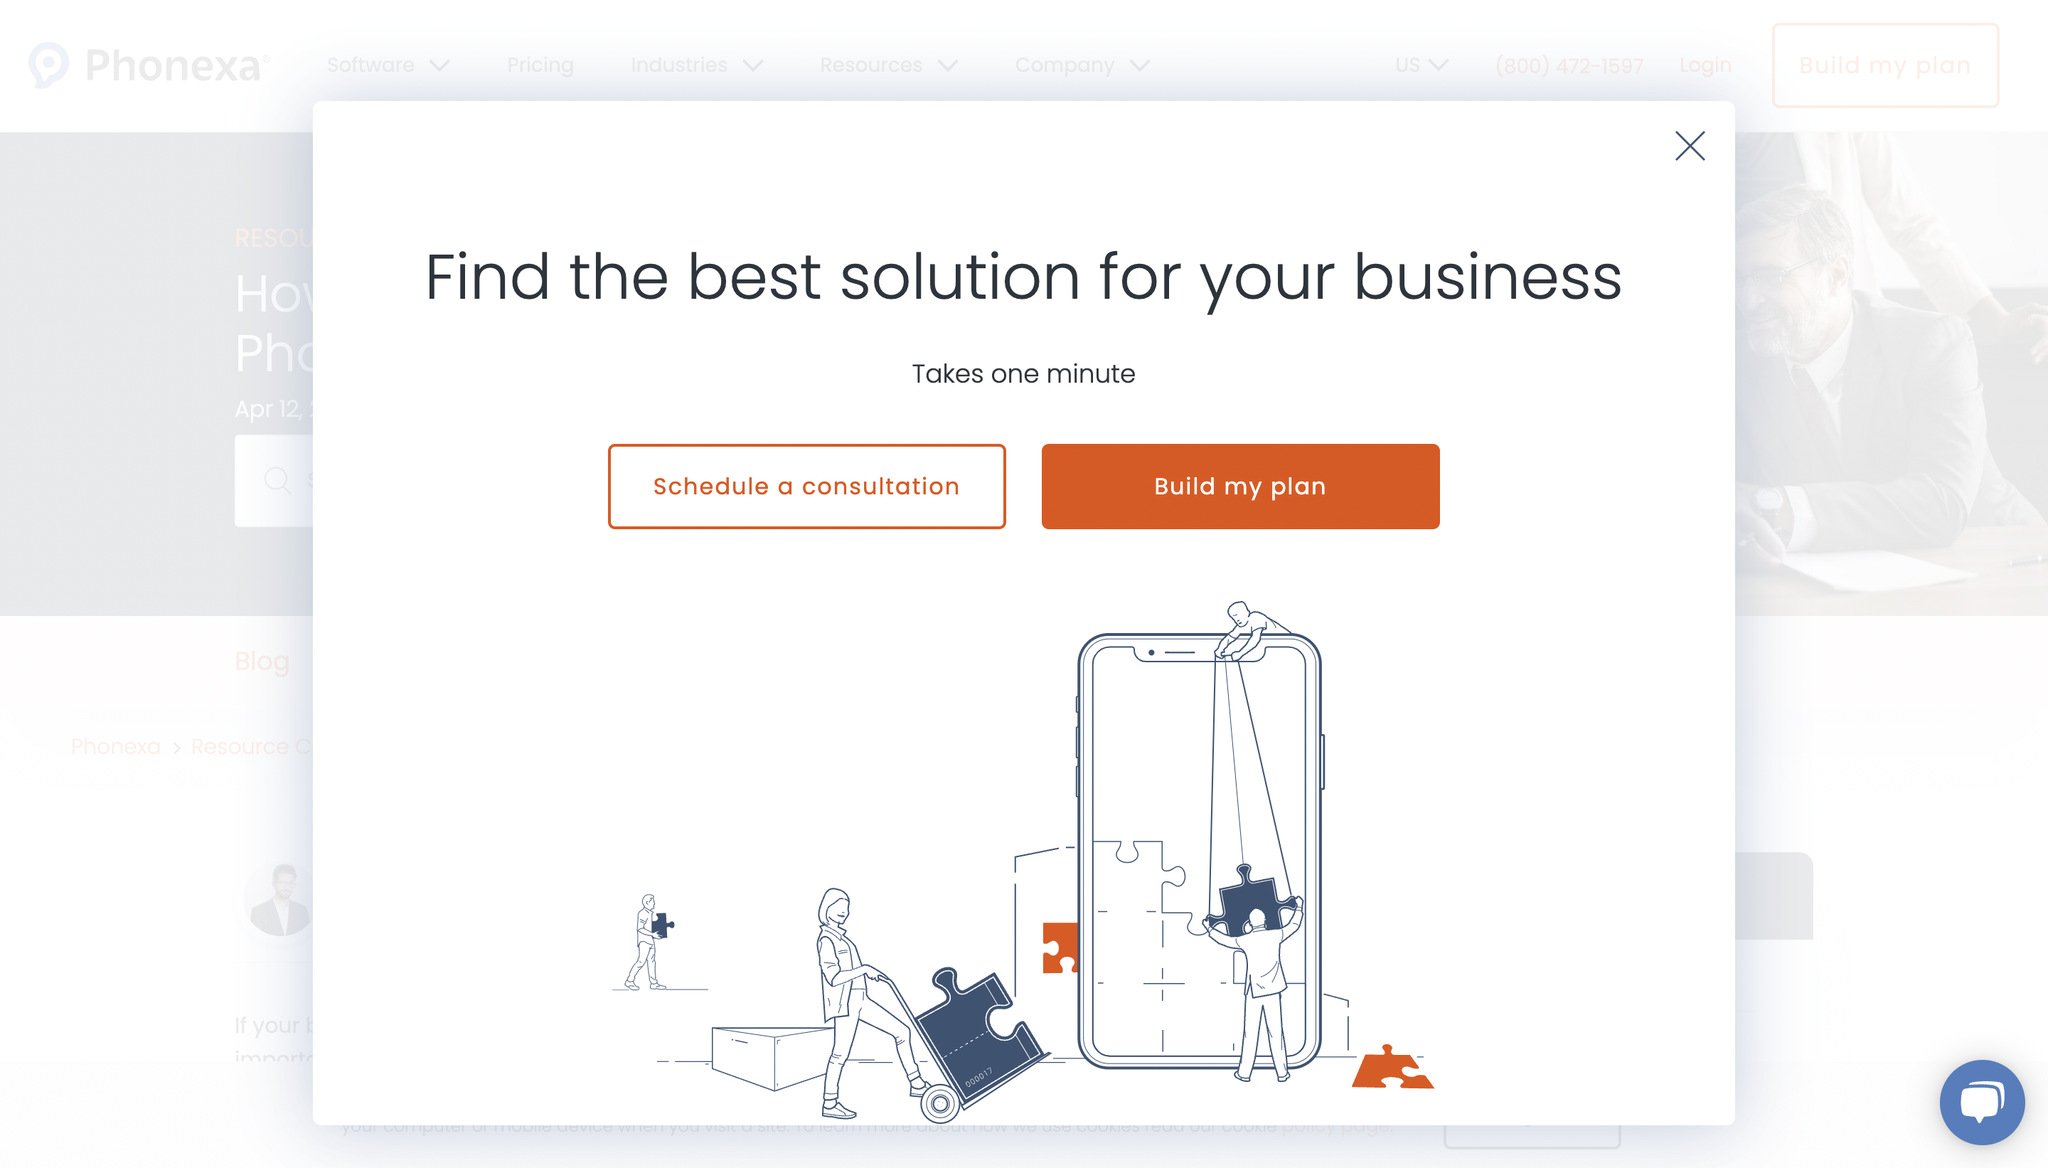Image resolution: width=2048 pixels, height=1168 pixels.
Task: Open the Company navigation menu
Action: click(1083, 65)
